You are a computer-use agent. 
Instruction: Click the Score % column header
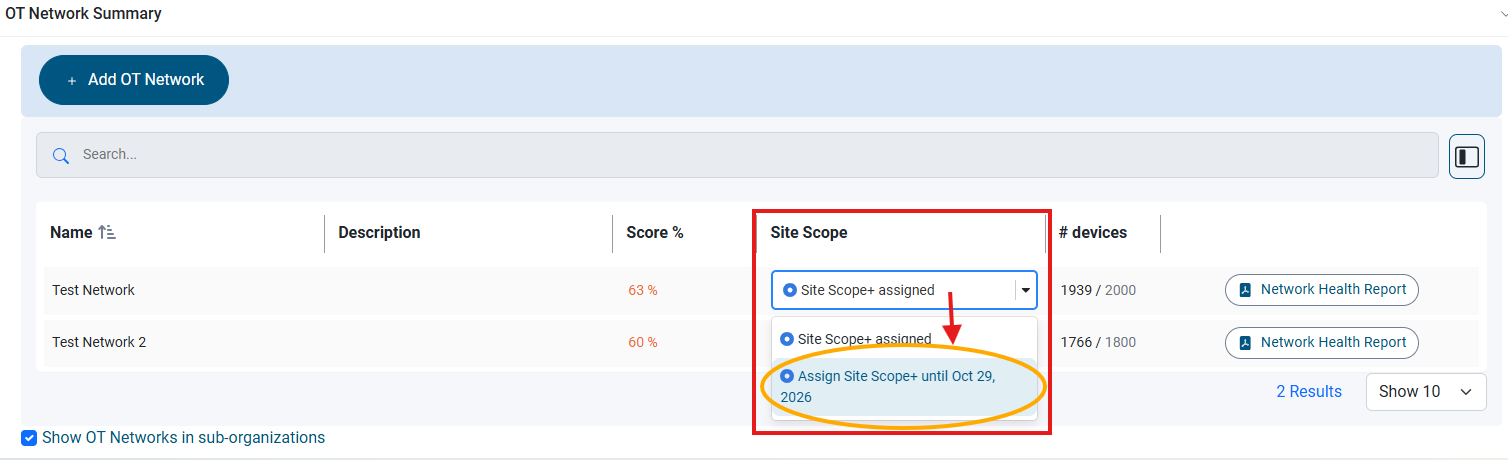(655, 232)
